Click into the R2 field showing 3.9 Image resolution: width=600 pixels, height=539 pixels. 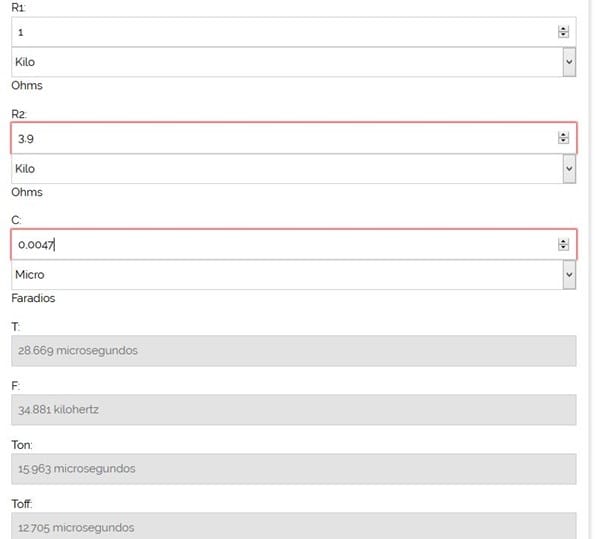coord(280,138)
